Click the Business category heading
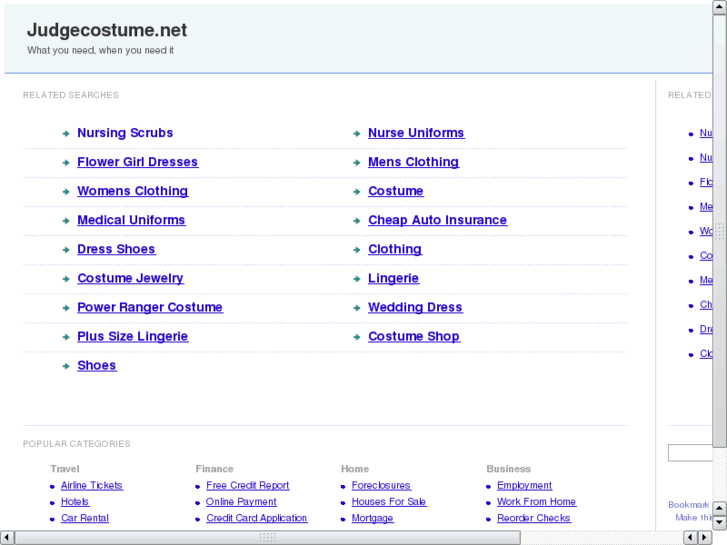The image size is (727, 545). click(509, 469)
